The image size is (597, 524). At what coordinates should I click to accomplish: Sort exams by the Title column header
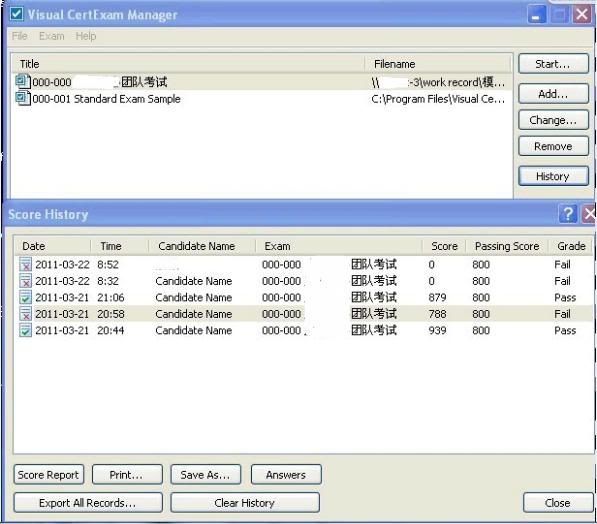(188, 64)
